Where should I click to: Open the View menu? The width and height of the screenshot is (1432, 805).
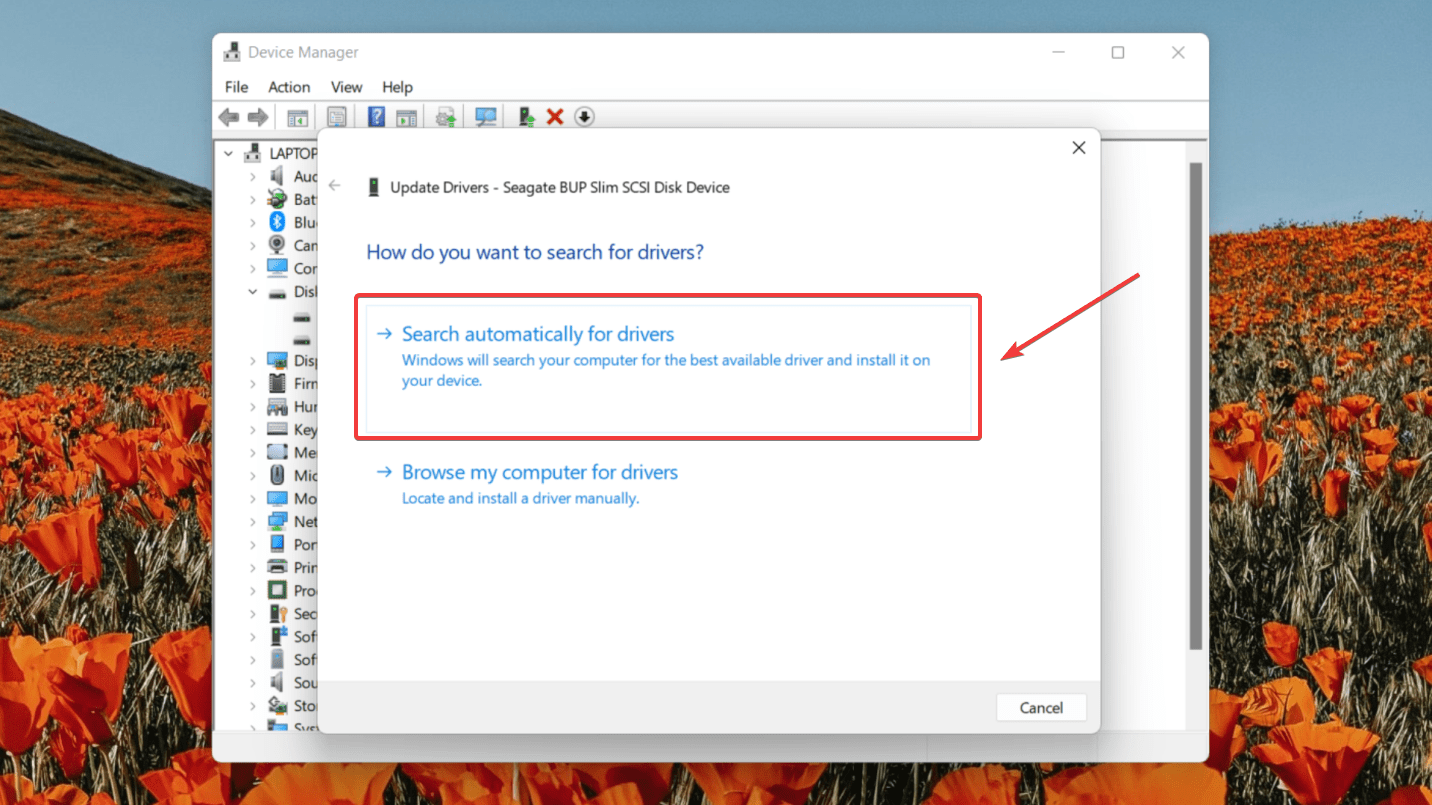click(347, 87)
